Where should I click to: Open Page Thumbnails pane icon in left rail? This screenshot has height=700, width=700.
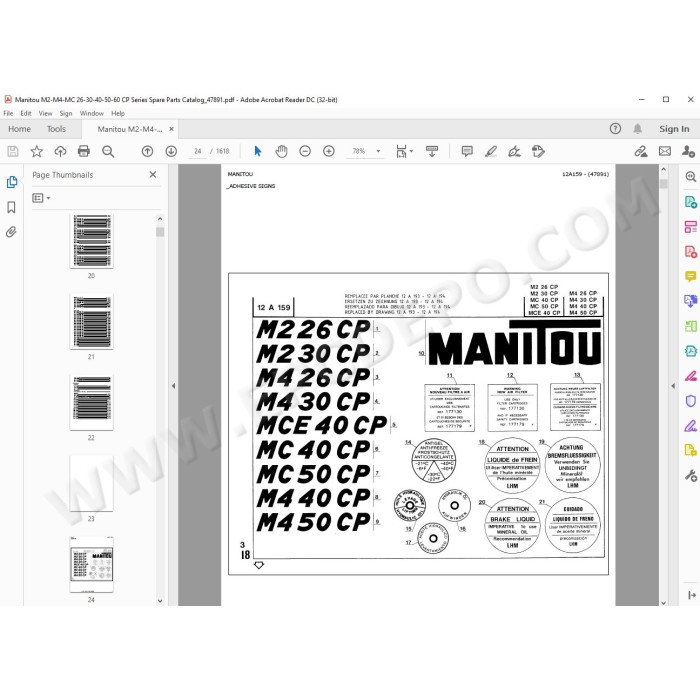click(x=12, y=182)
